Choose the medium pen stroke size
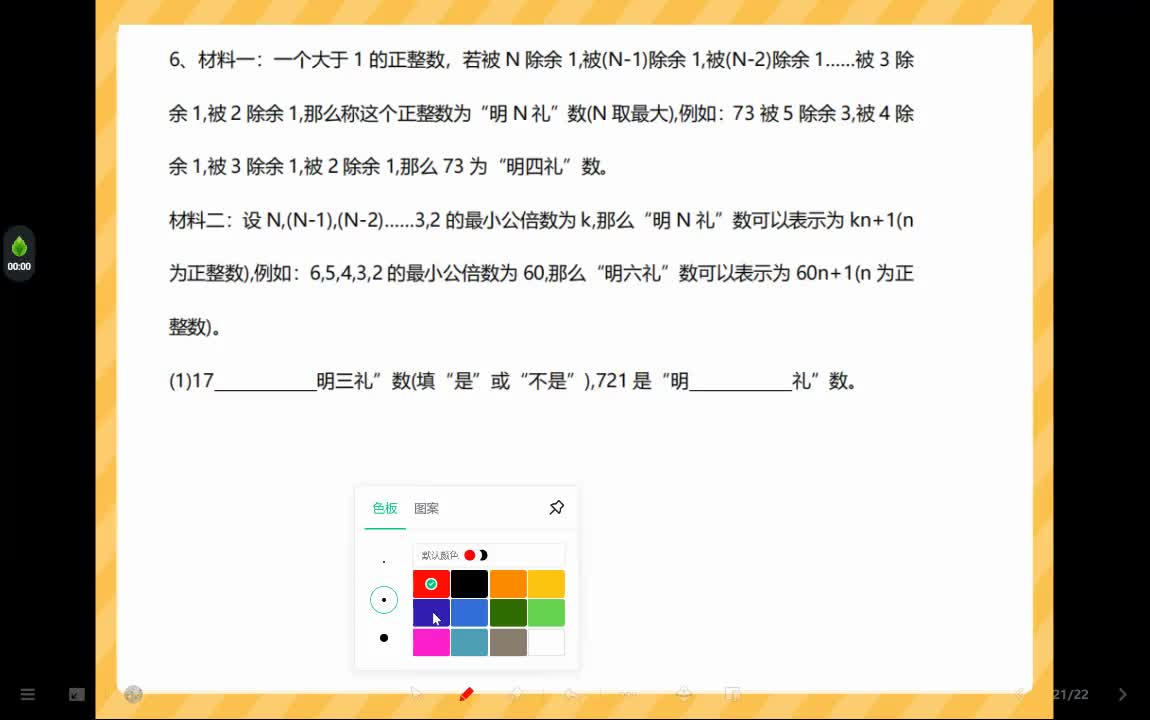The height and width of the screenshot is (720, 1150). coord(384,600)
